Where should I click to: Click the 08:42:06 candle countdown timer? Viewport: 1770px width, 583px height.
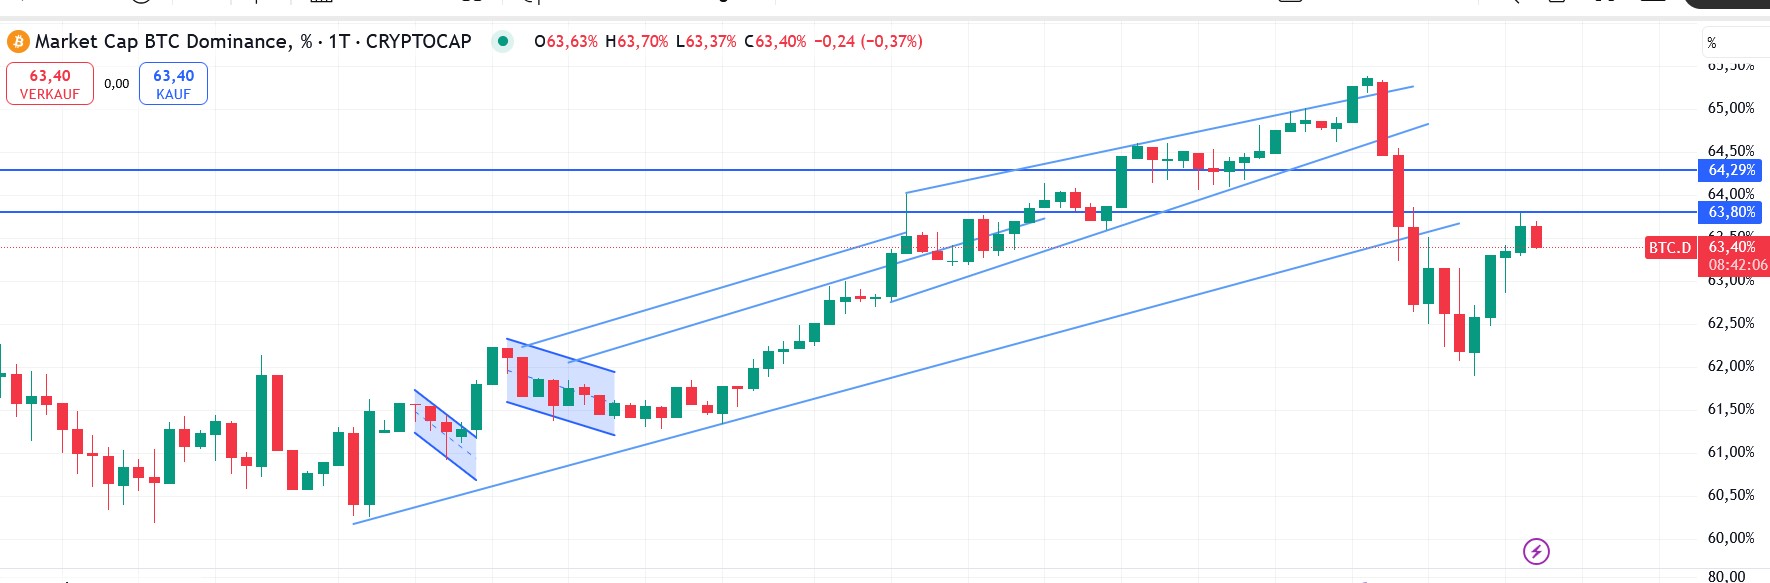point(1737,265)
